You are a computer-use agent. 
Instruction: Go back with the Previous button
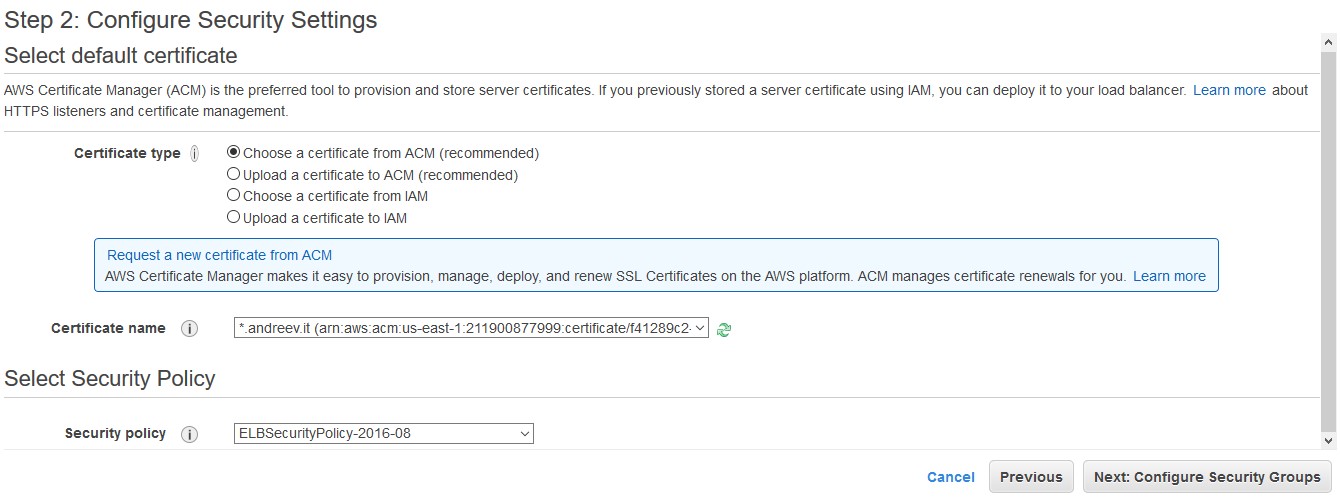tap(1031, 477)
